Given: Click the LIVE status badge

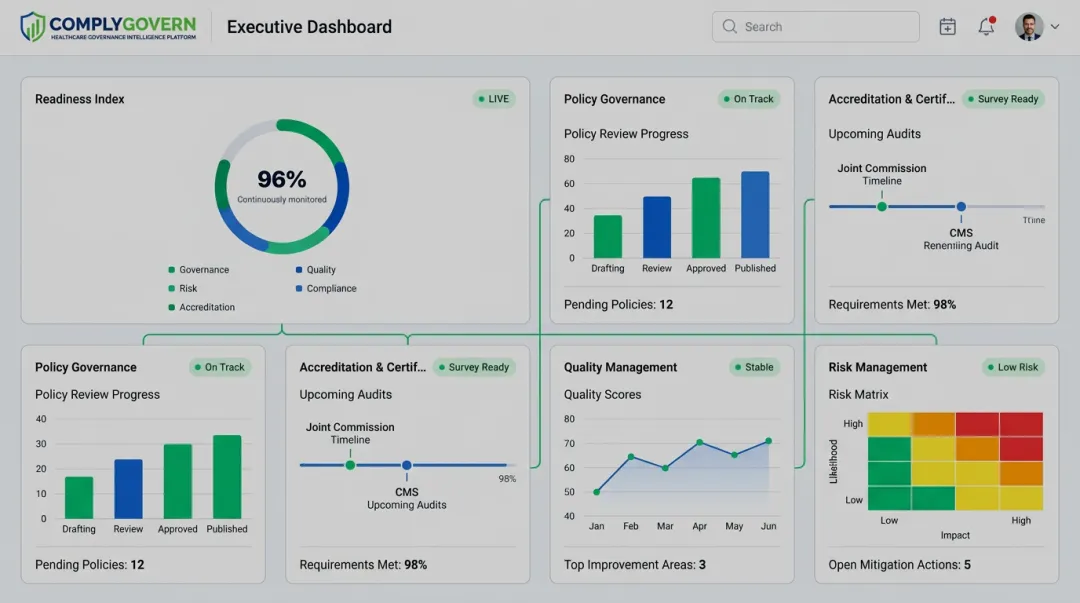Looking at the screenshot, I should tap(494, 99).
